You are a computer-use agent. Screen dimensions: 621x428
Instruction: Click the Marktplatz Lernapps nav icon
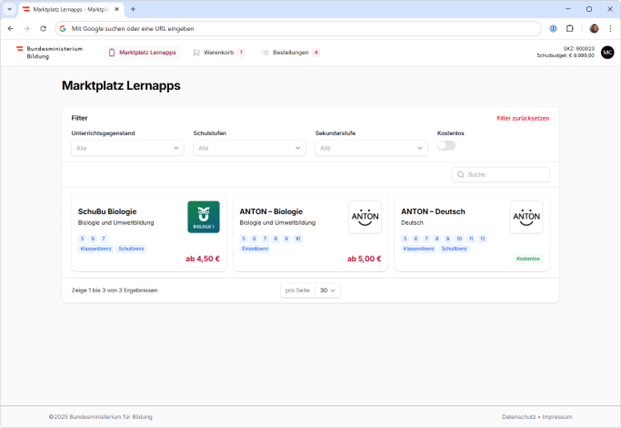coord(112,52)
